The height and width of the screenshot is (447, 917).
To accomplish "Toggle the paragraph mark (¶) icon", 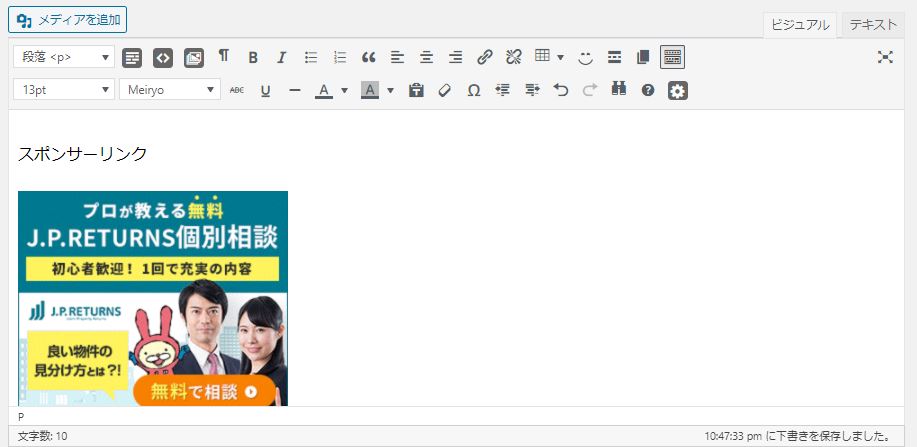I will (224, 56).
